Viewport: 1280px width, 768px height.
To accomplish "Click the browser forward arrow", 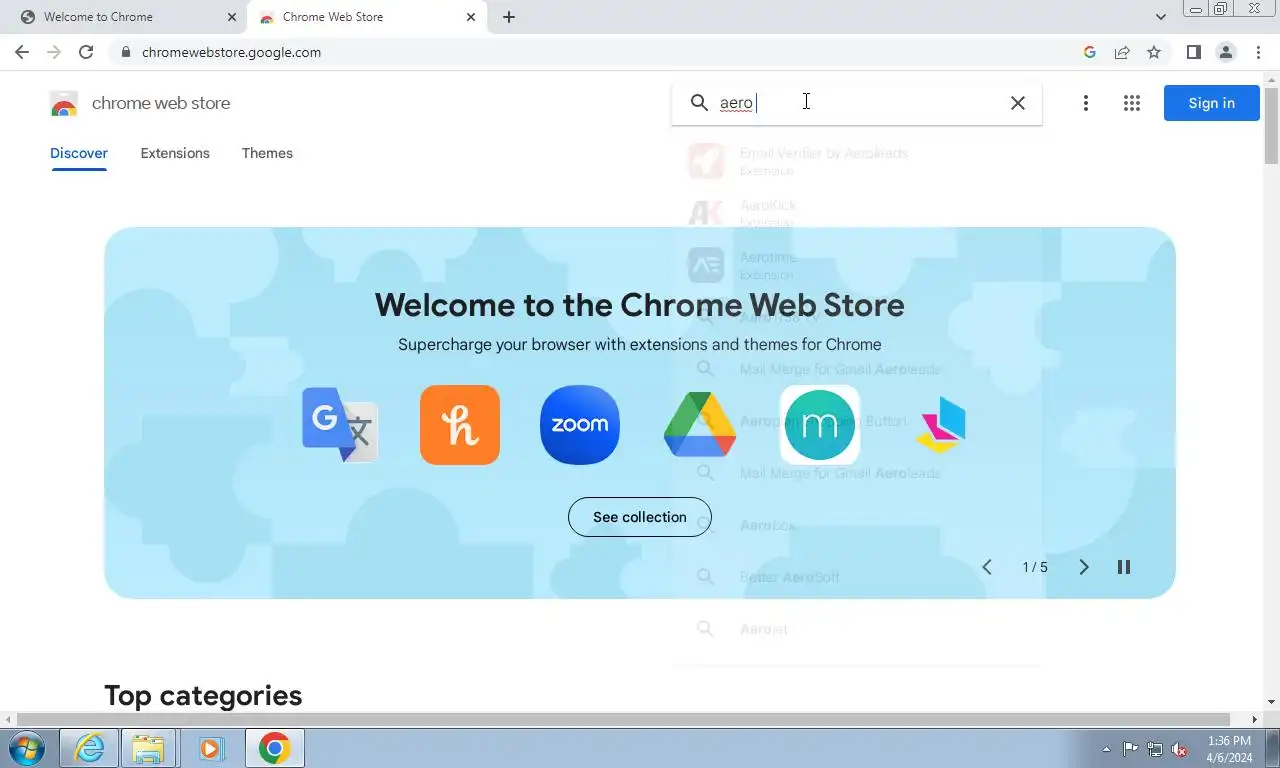I will 54,52.
